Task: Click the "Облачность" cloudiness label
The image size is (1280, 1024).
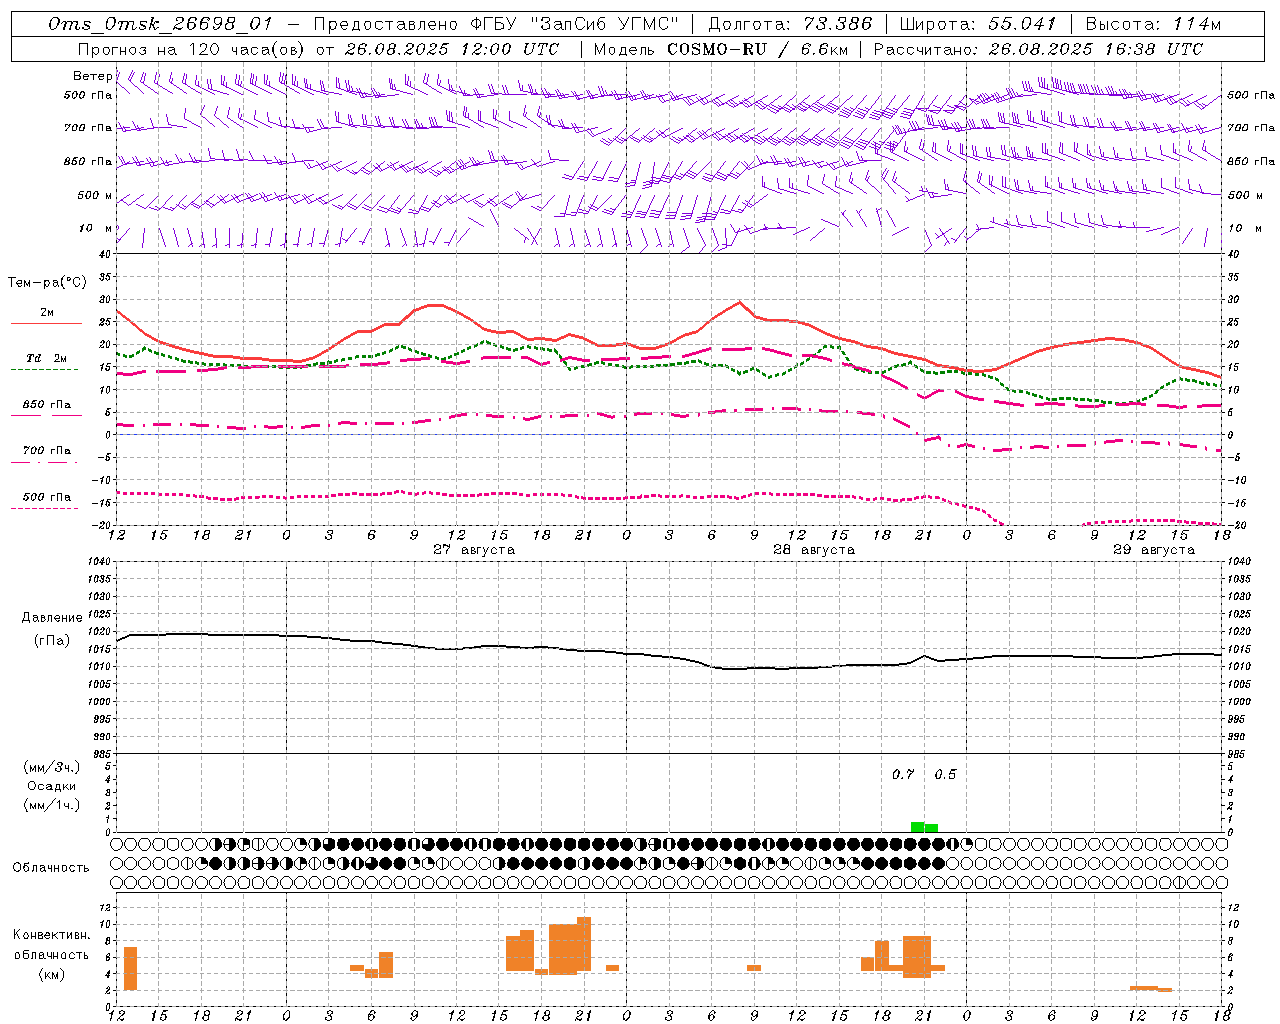Action: 51,868
